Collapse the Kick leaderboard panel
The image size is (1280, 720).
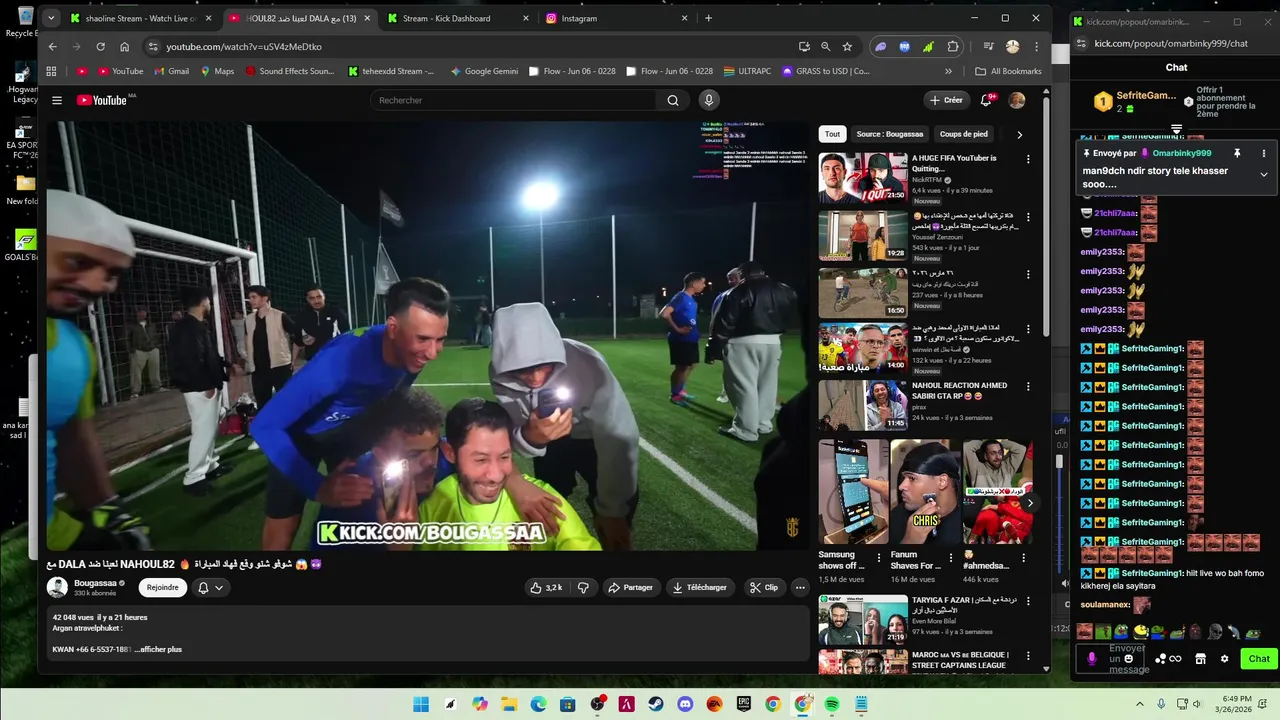1176,130
